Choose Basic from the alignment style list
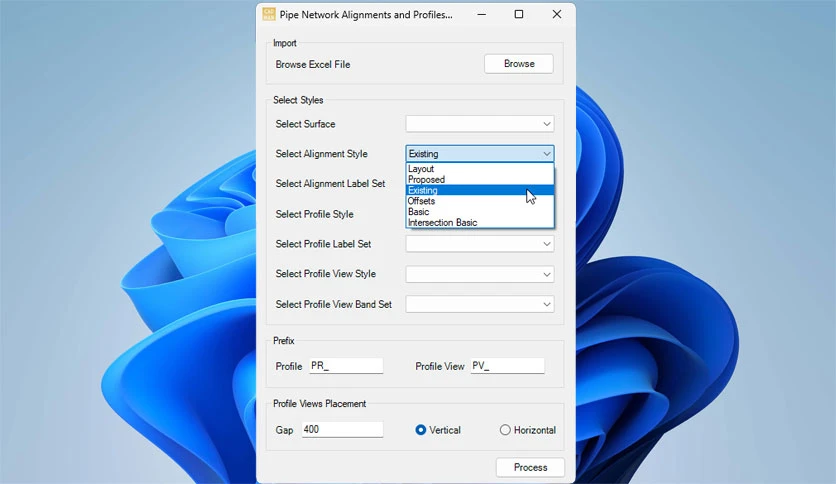The image size is (836, 484). pos(479,212)
